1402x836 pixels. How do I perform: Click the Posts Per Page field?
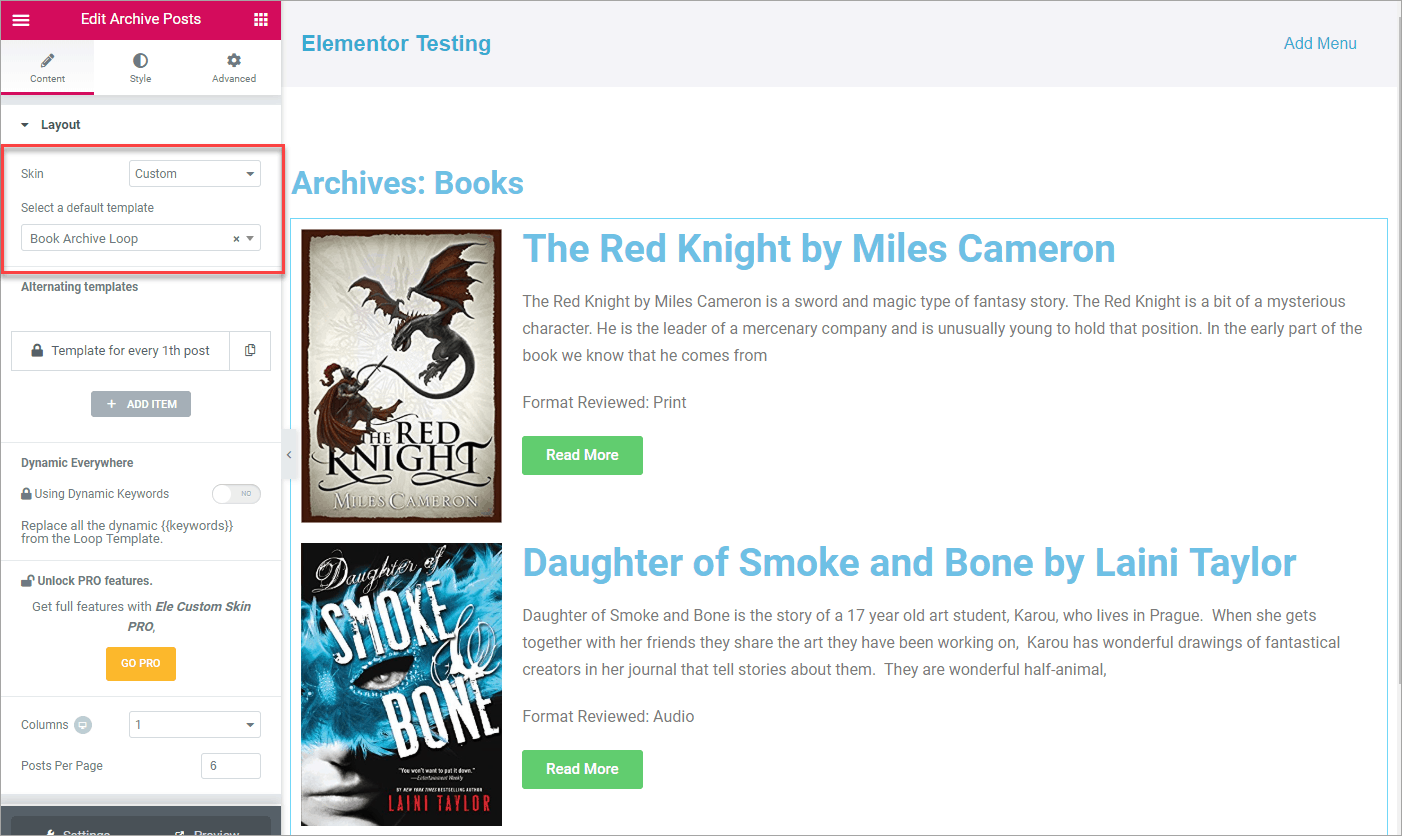[x=231, y=766]
